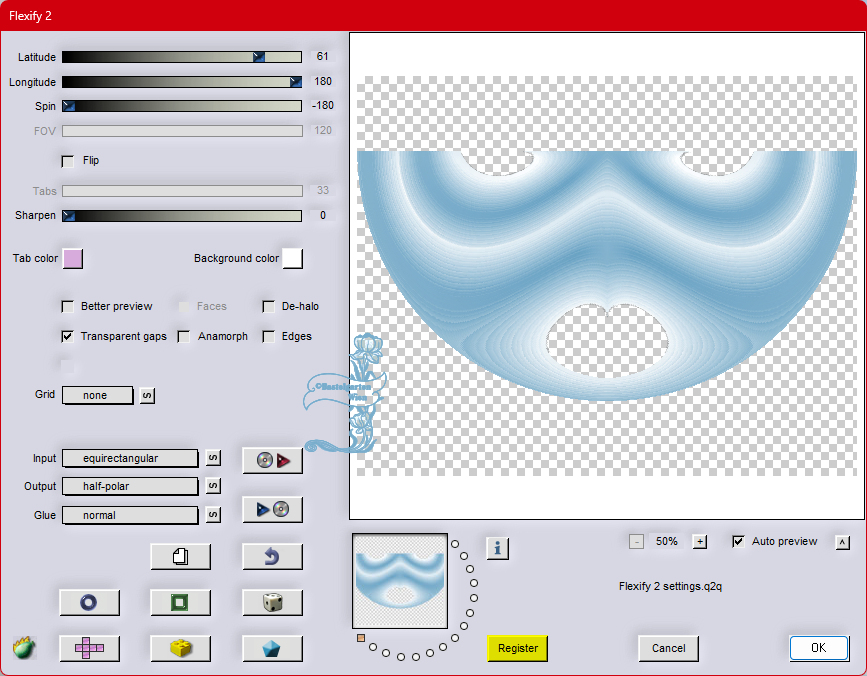Screen dimensions: 867x676
Task: Click the small preview thumbnail
Action: coord(399,580)
